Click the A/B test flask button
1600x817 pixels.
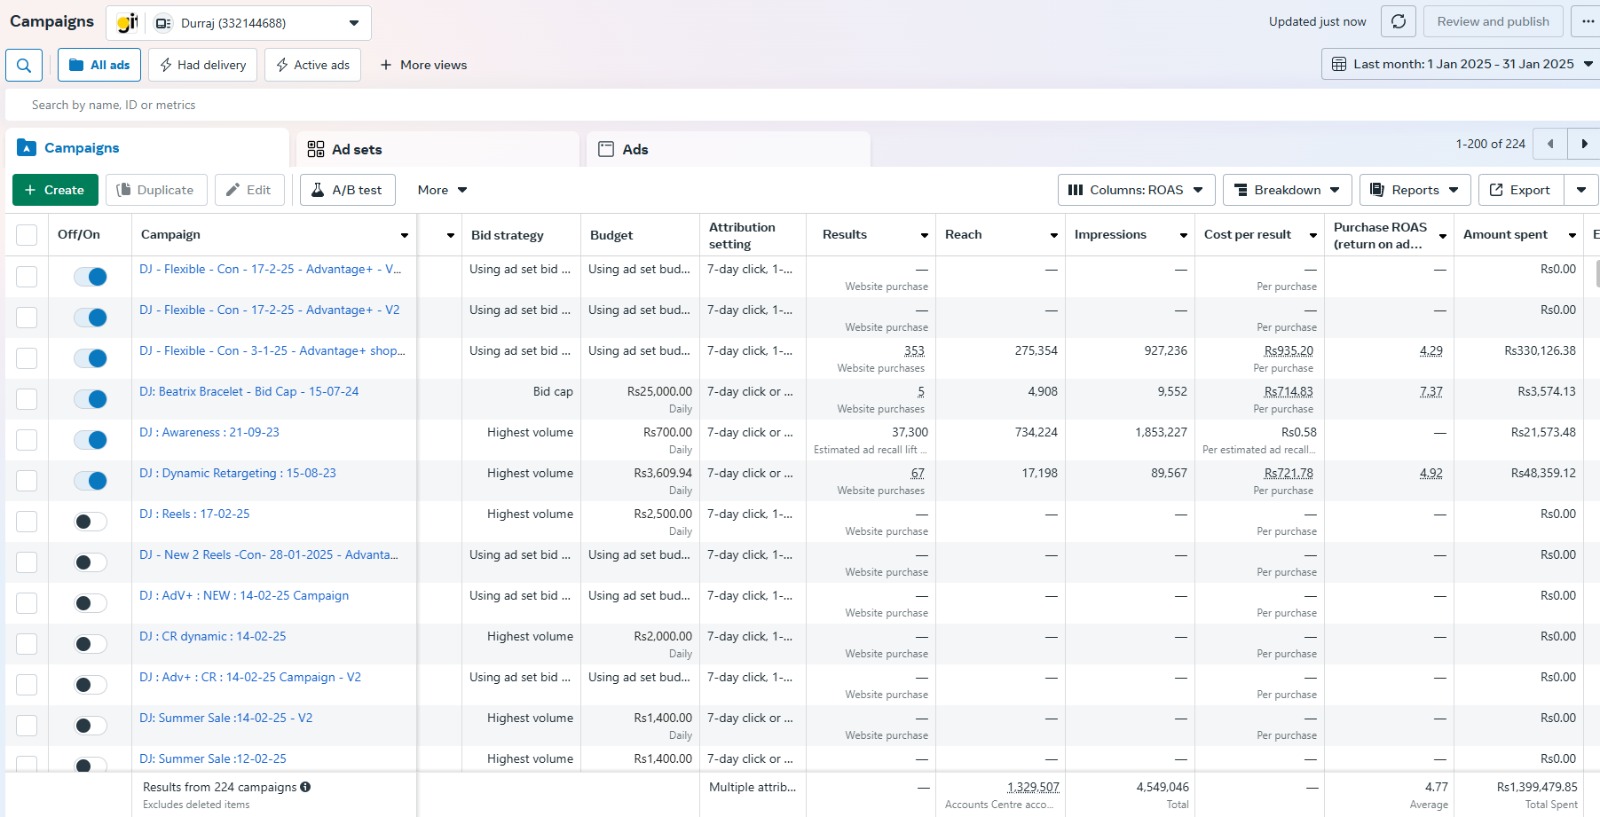point(347,190)
